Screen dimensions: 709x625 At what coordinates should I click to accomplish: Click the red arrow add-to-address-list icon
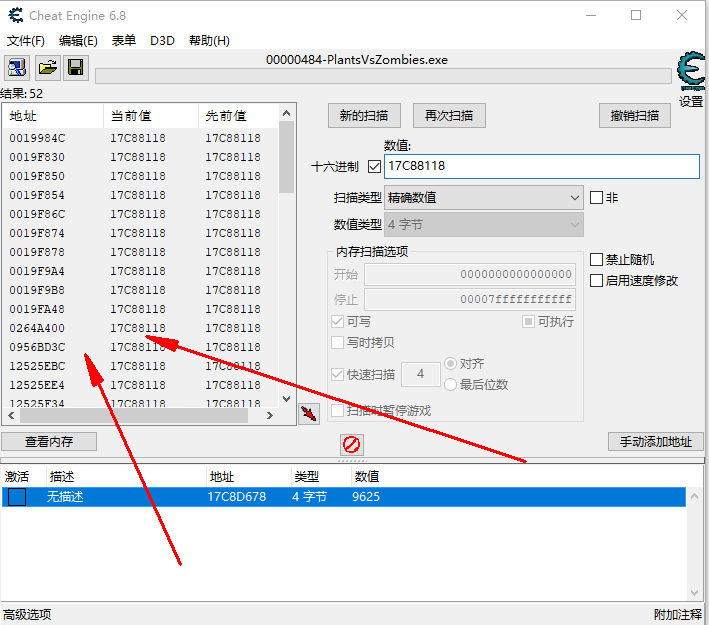(x=309, y=414)
